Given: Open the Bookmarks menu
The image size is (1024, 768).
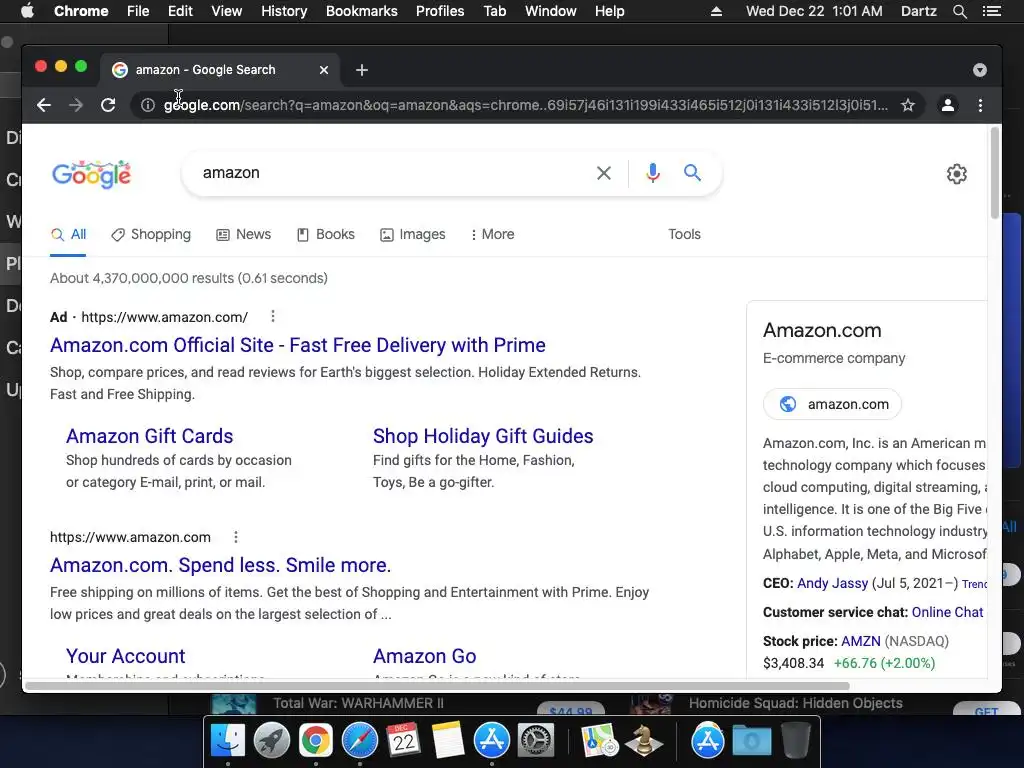Looking at the screenshot, I should click(x=362, y=11).
